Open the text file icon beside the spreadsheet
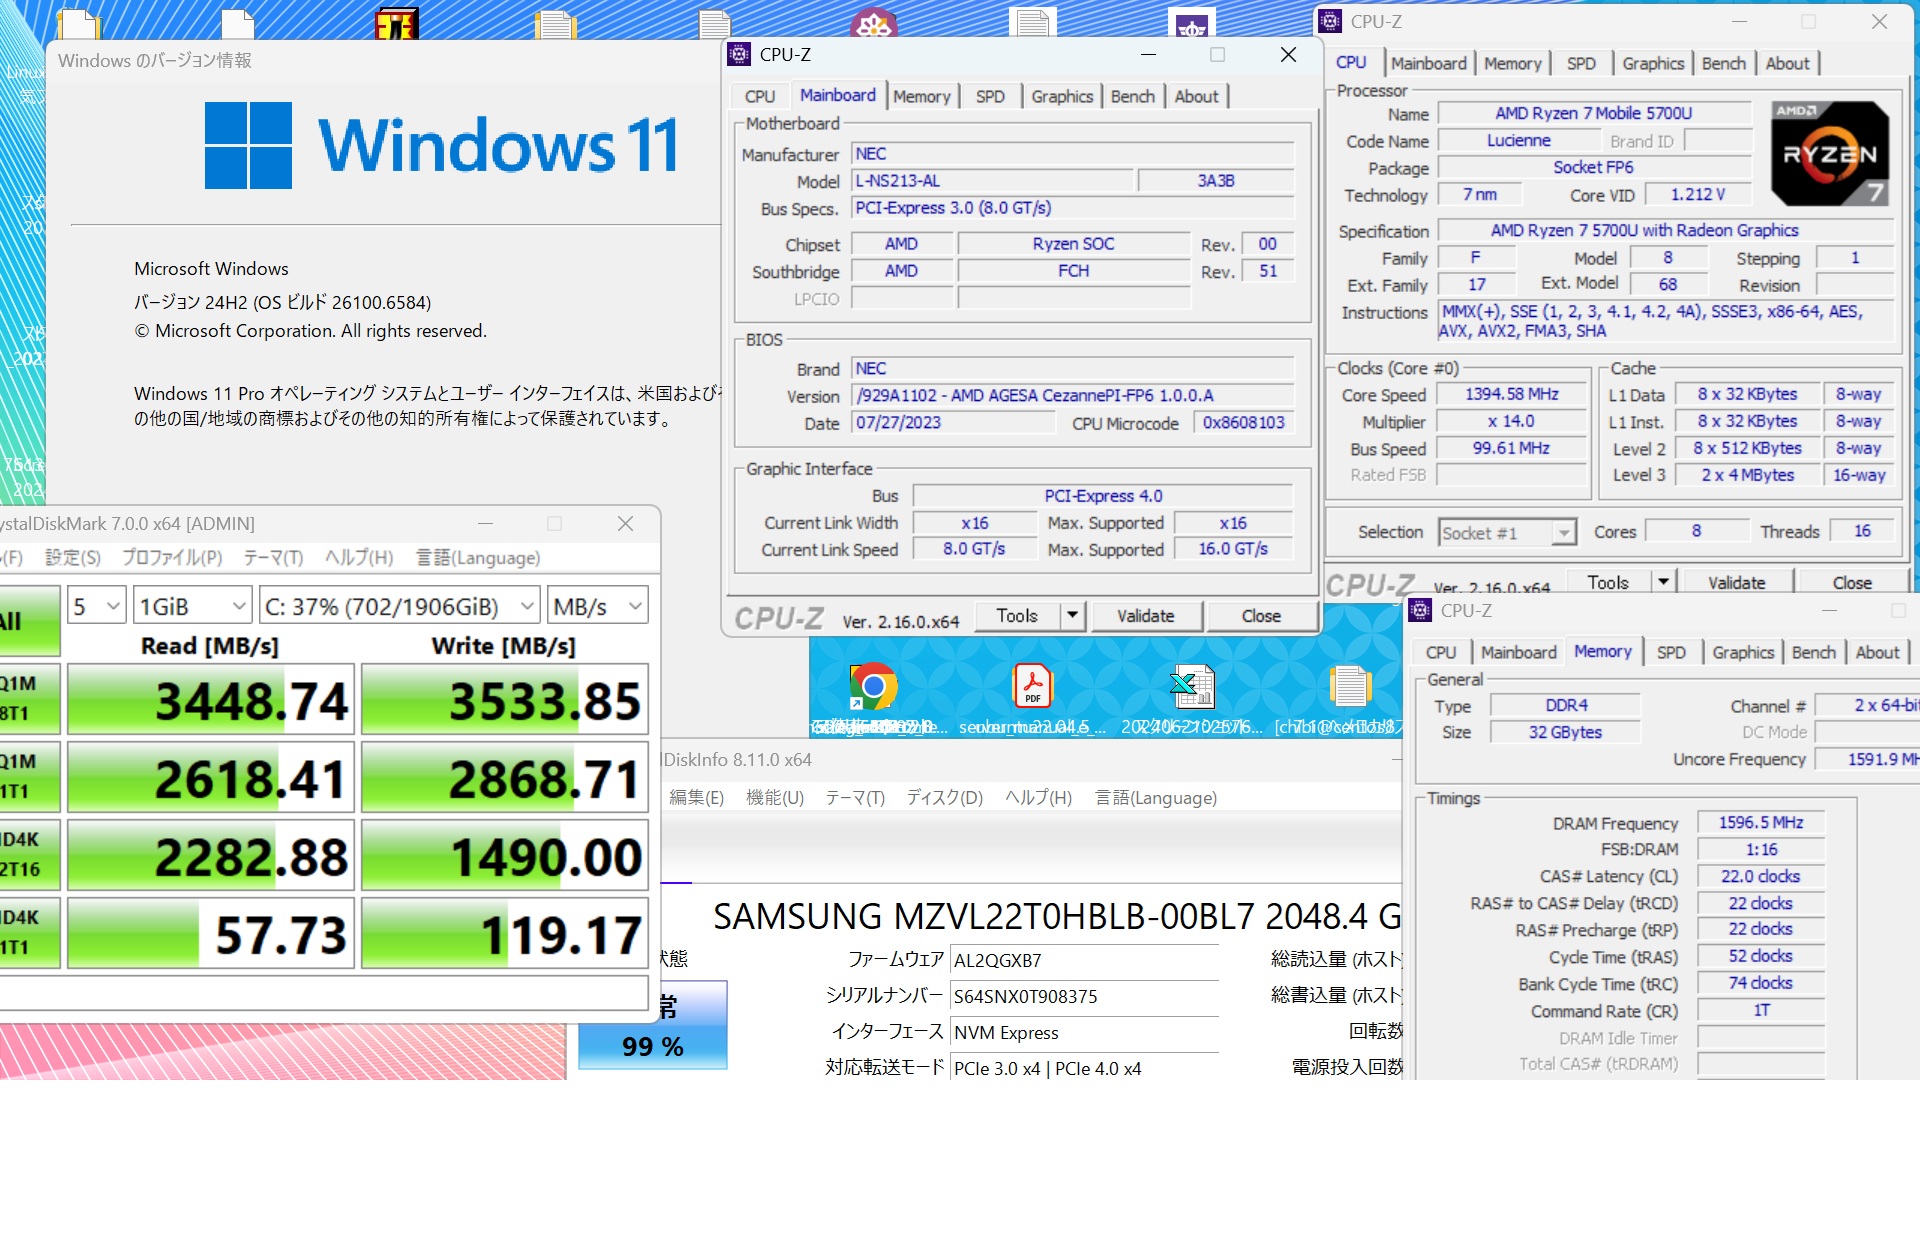Image resolution: width=1920 pixels, height=1257 pixels. (x=1349, y=687)
